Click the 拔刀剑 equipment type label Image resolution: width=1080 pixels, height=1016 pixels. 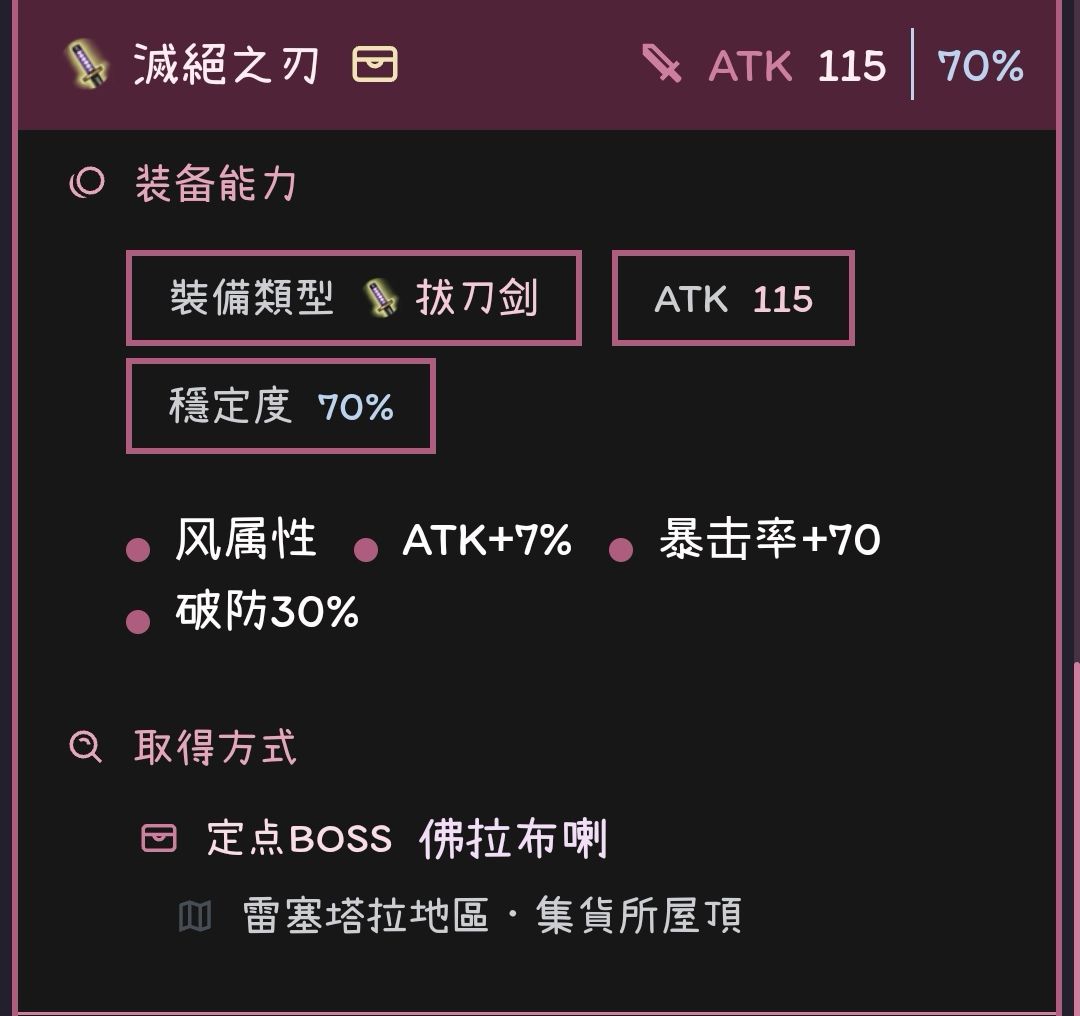tap(477, 298)
